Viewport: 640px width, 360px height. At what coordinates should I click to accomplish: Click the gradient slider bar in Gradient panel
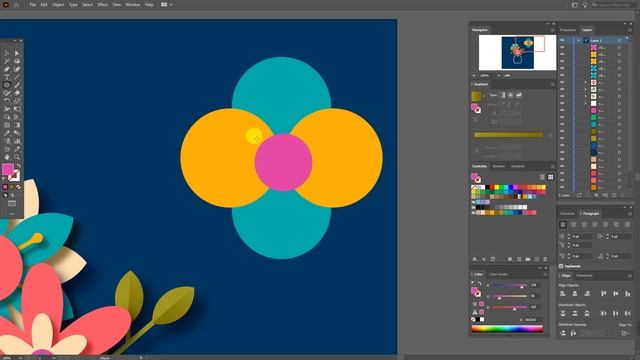(x=509, y=134)
